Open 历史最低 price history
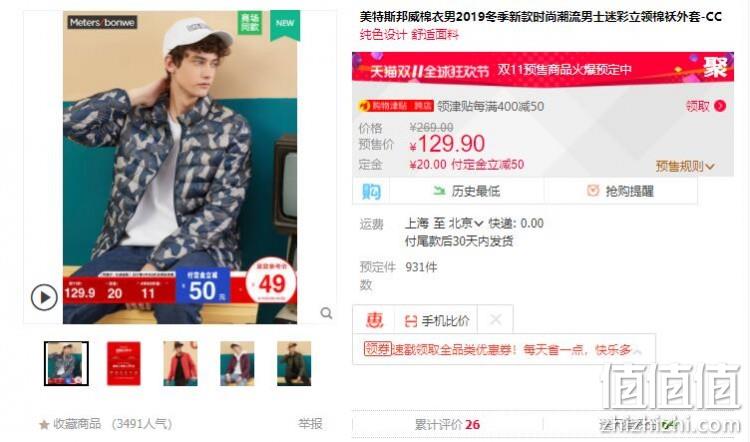 466,191
